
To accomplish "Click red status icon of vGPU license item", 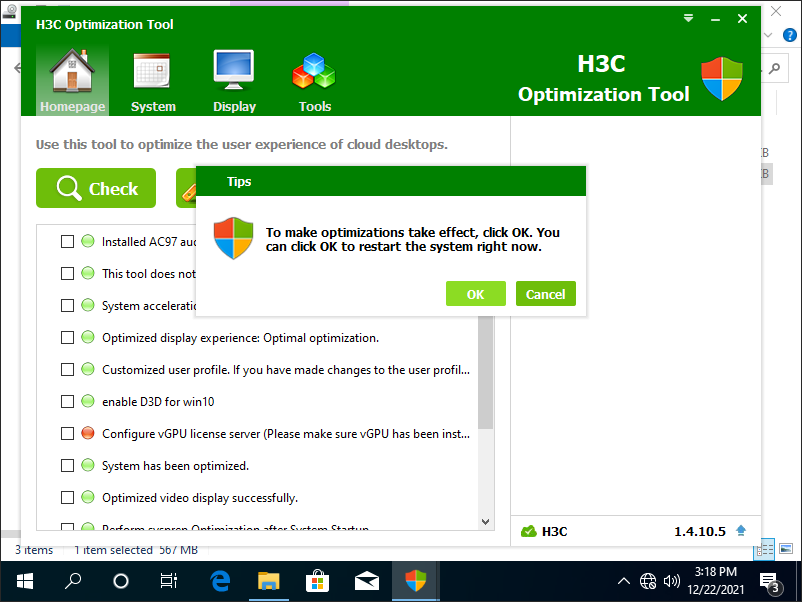I will pos(88,433).
